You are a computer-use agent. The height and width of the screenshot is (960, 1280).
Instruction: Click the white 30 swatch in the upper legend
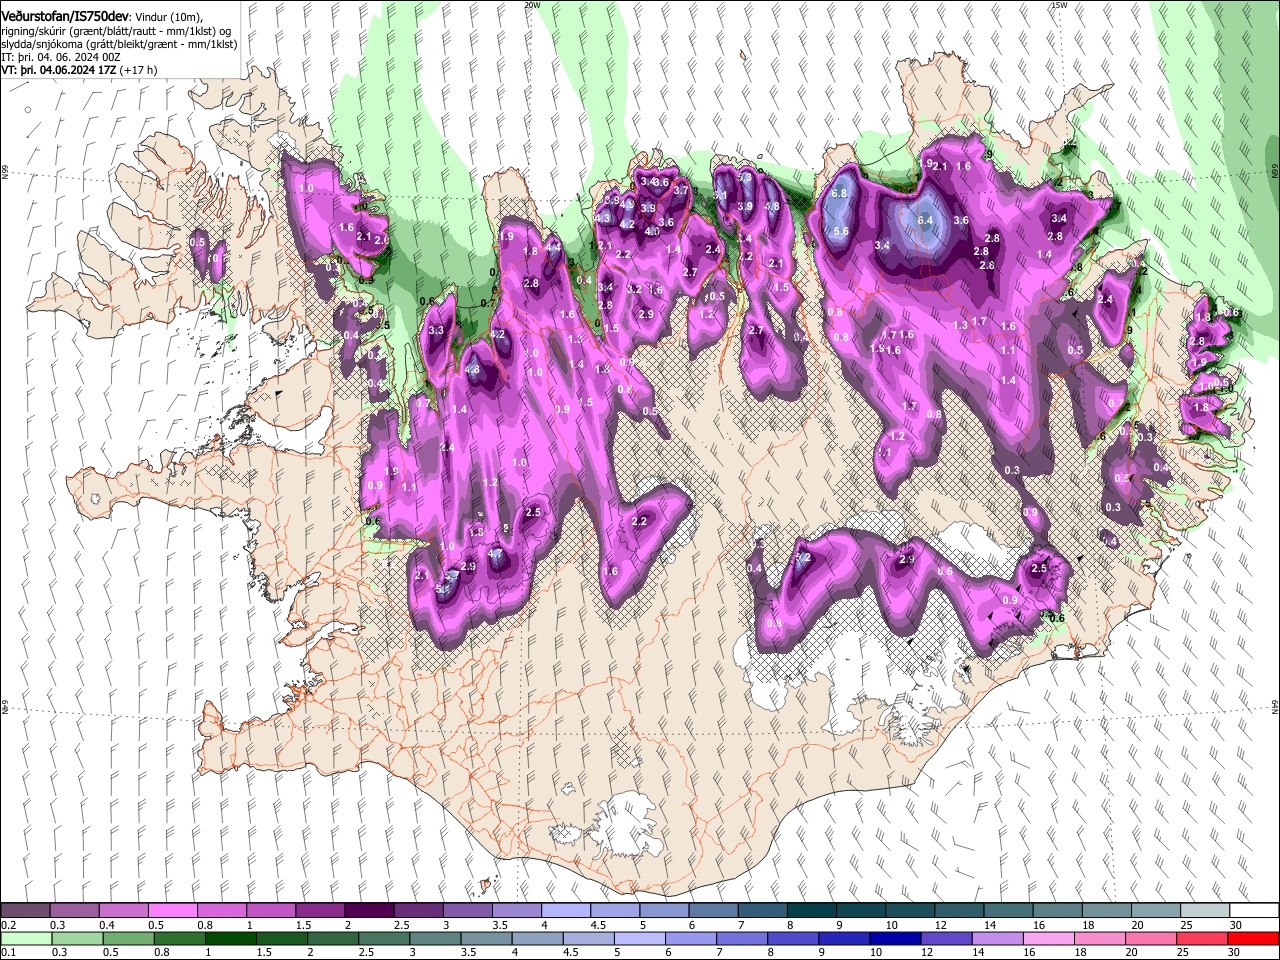[1254, 911]
